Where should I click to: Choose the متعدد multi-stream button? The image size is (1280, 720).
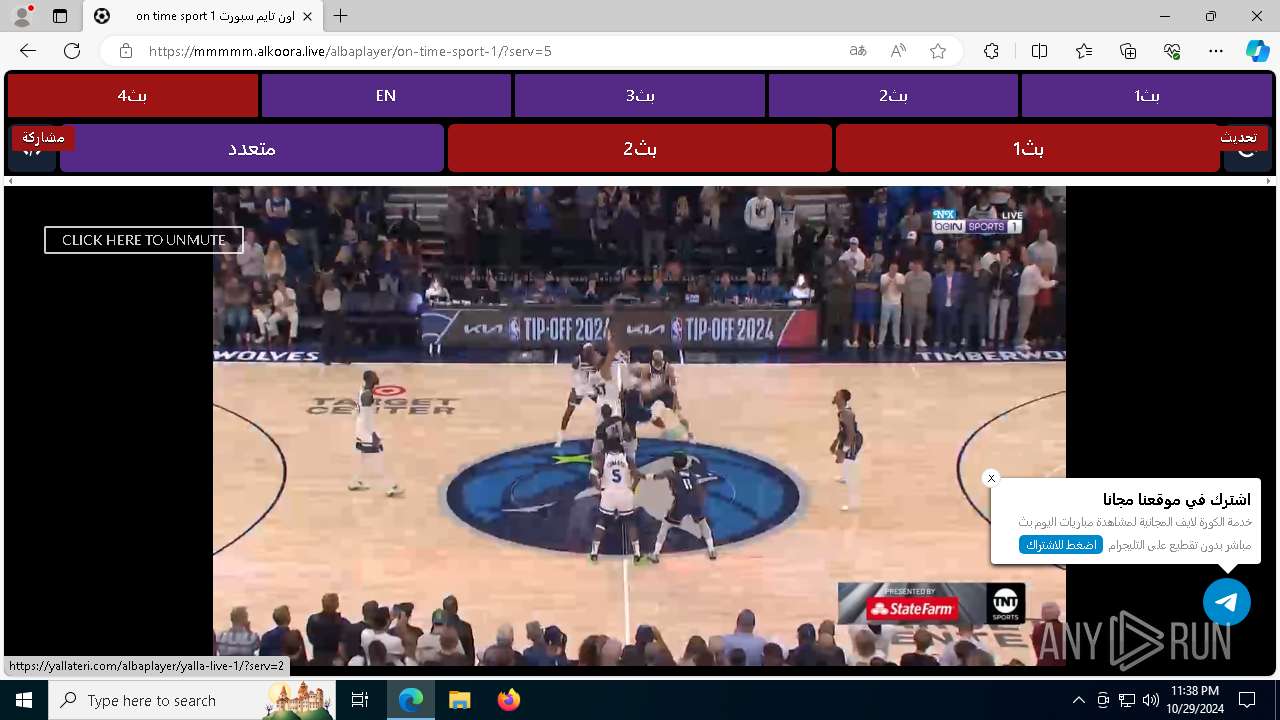252,148
